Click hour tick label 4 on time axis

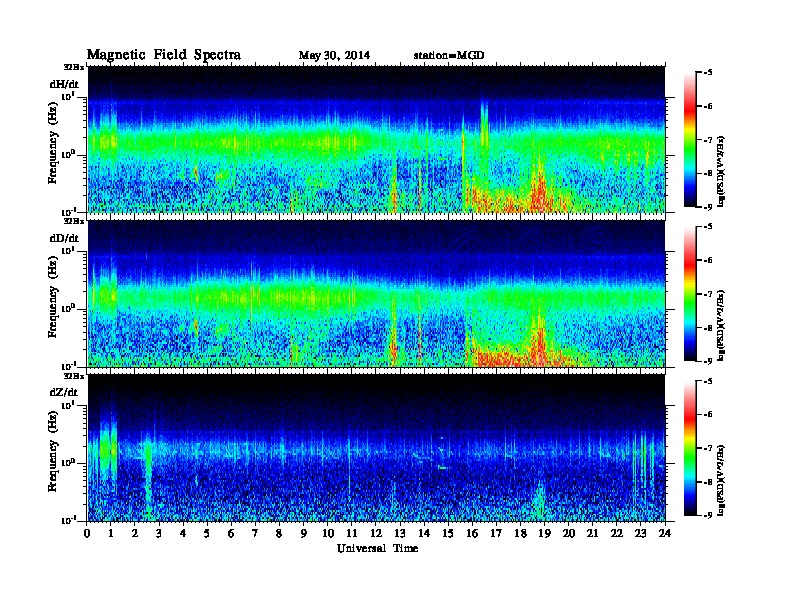pos(183,533)
